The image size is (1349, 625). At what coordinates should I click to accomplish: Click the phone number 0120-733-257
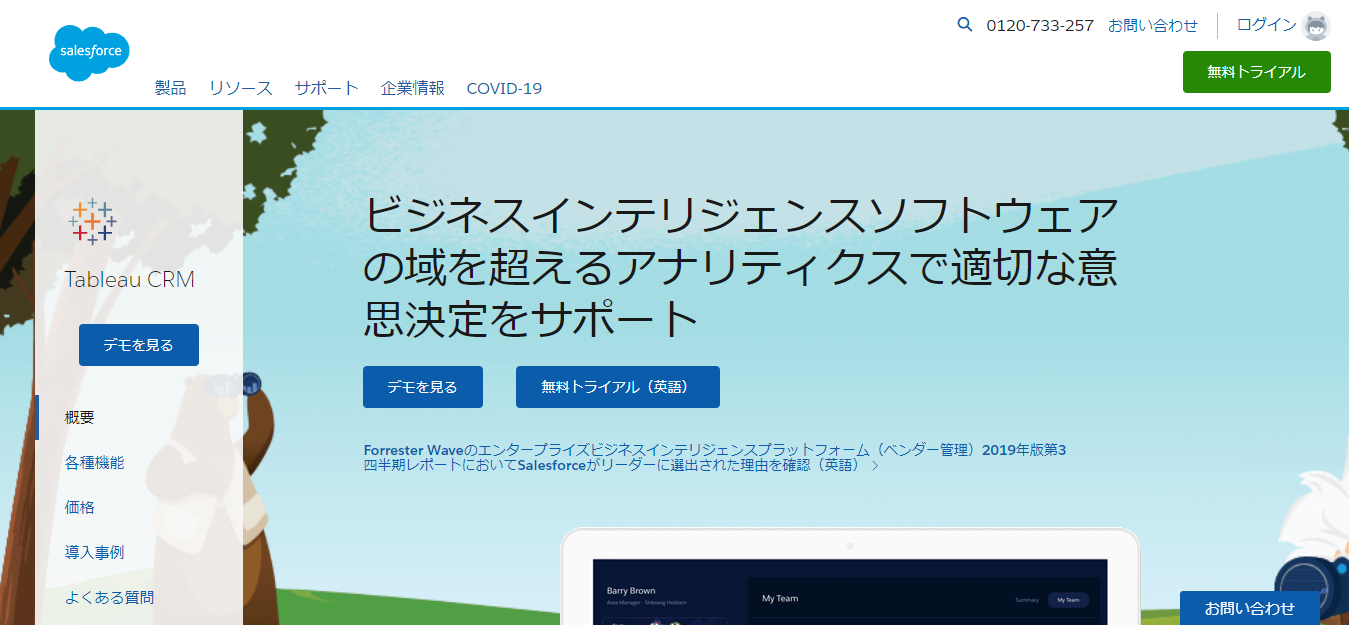pos(1040,26)
